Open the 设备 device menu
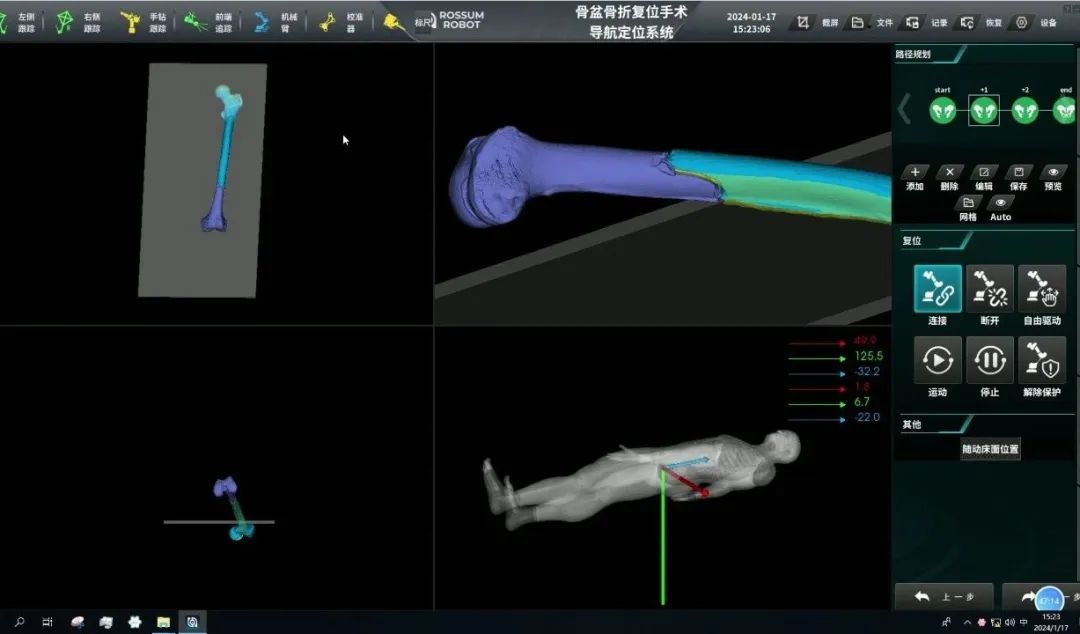The width and height of the screenshot is (1080, 634). pyautogui.click(x=1021, y=22)
